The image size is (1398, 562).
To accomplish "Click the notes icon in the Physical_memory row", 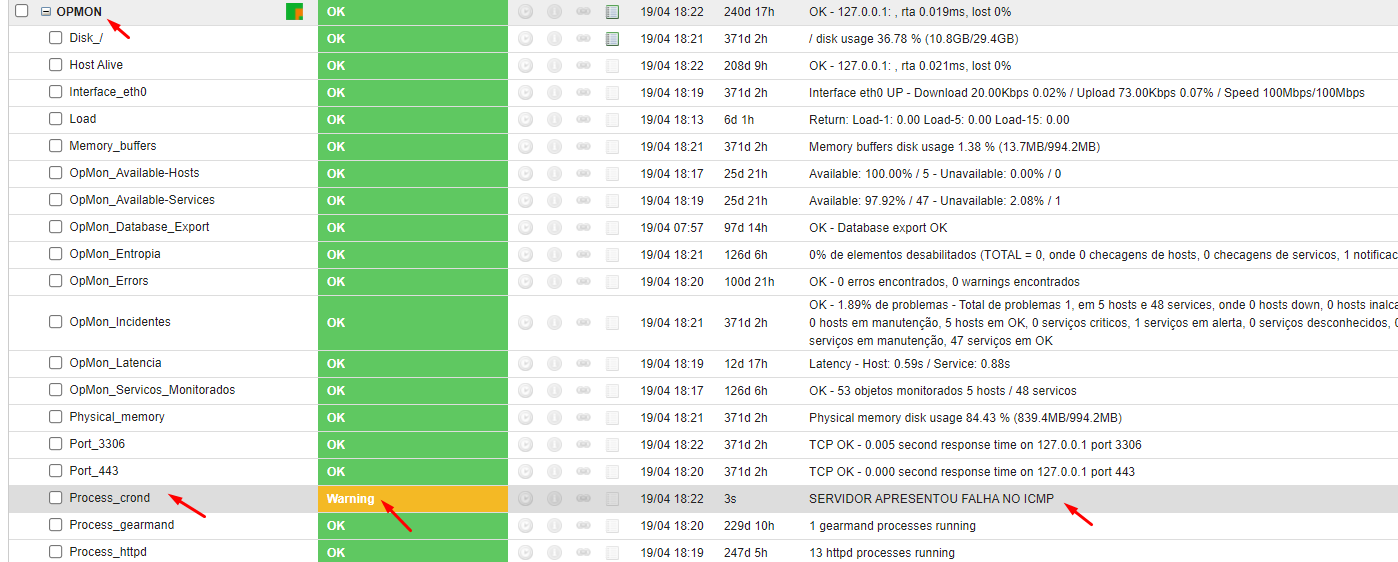I will click(x=613, y=417).
